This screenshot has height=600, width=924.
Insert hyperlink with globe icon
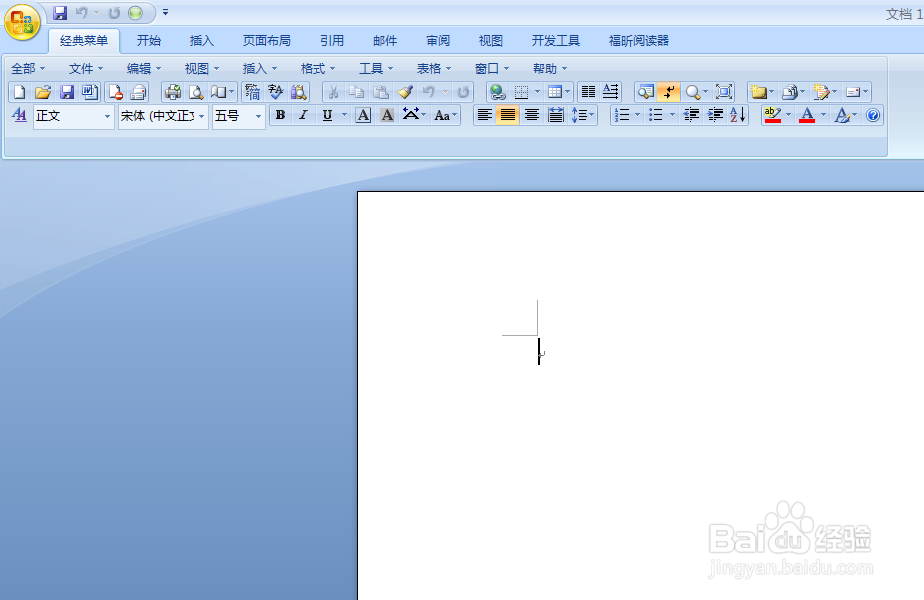point(498,92)
